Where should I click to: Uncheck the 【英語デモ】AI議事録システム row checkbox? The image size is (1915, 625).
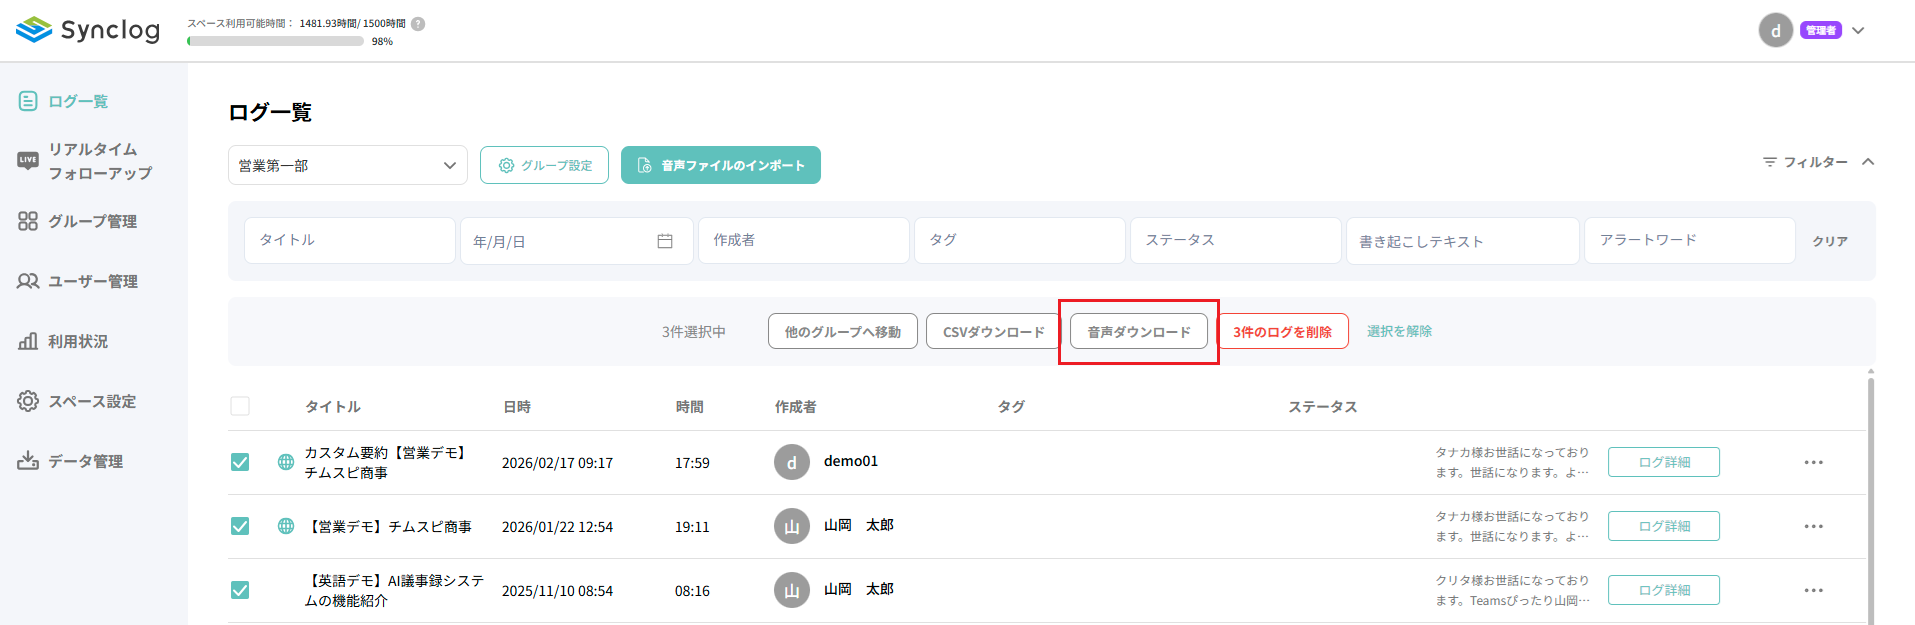pos(240,590)
